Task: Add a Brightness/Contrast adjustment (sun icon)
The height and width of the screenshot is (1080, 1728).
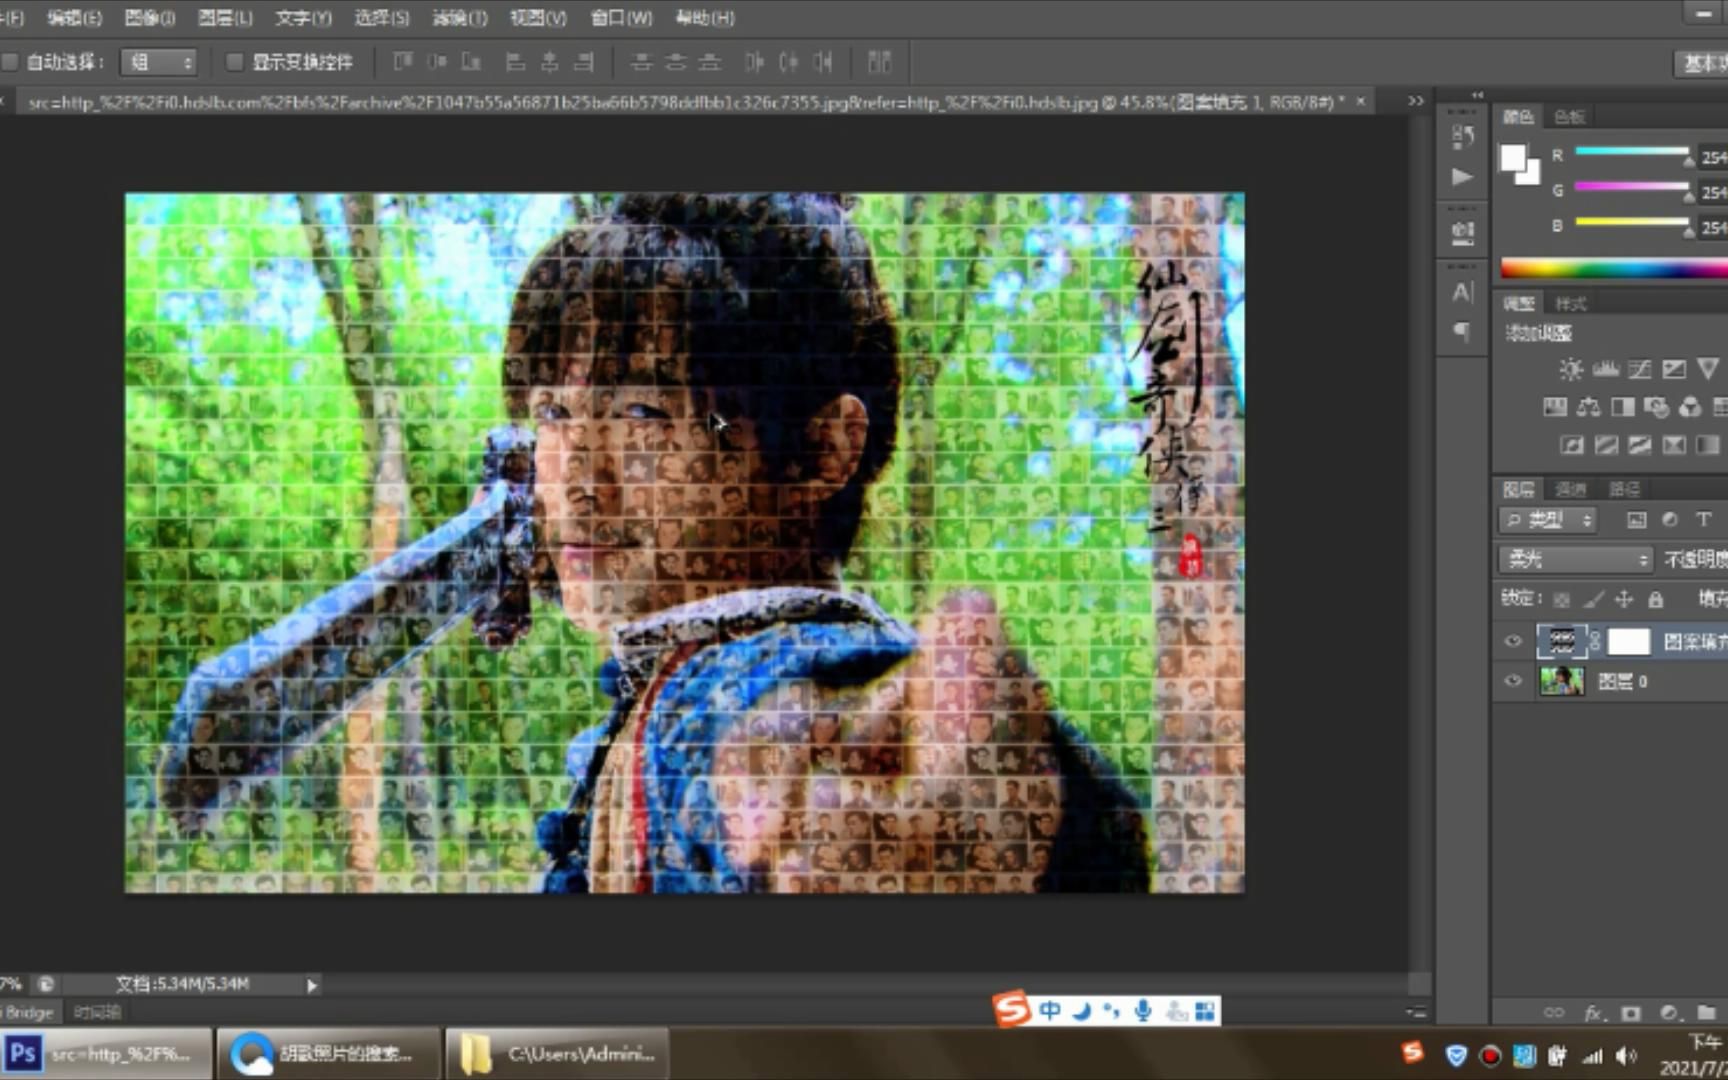Action: [x=1571, y=369]
